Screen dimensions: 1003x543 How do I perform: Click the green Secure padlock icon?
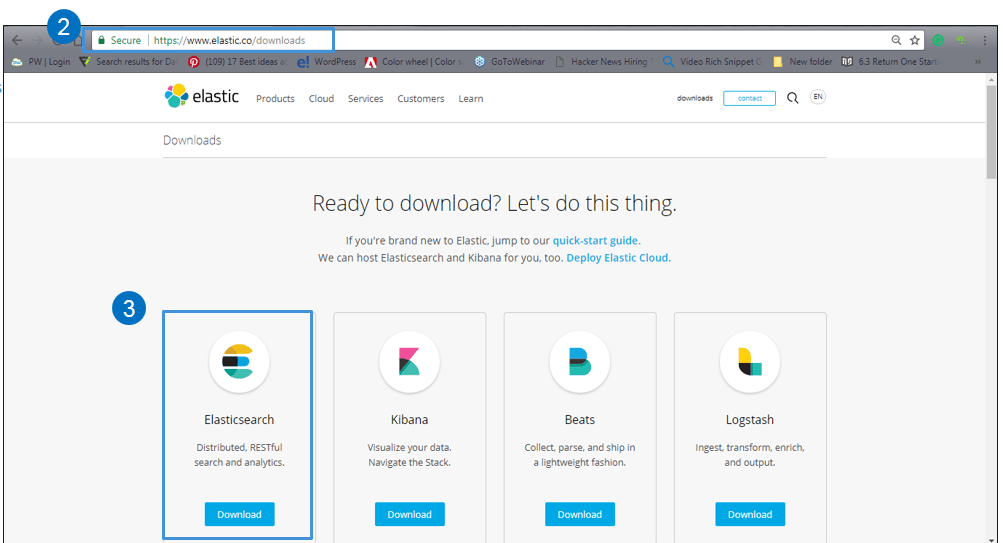(101, 40)
